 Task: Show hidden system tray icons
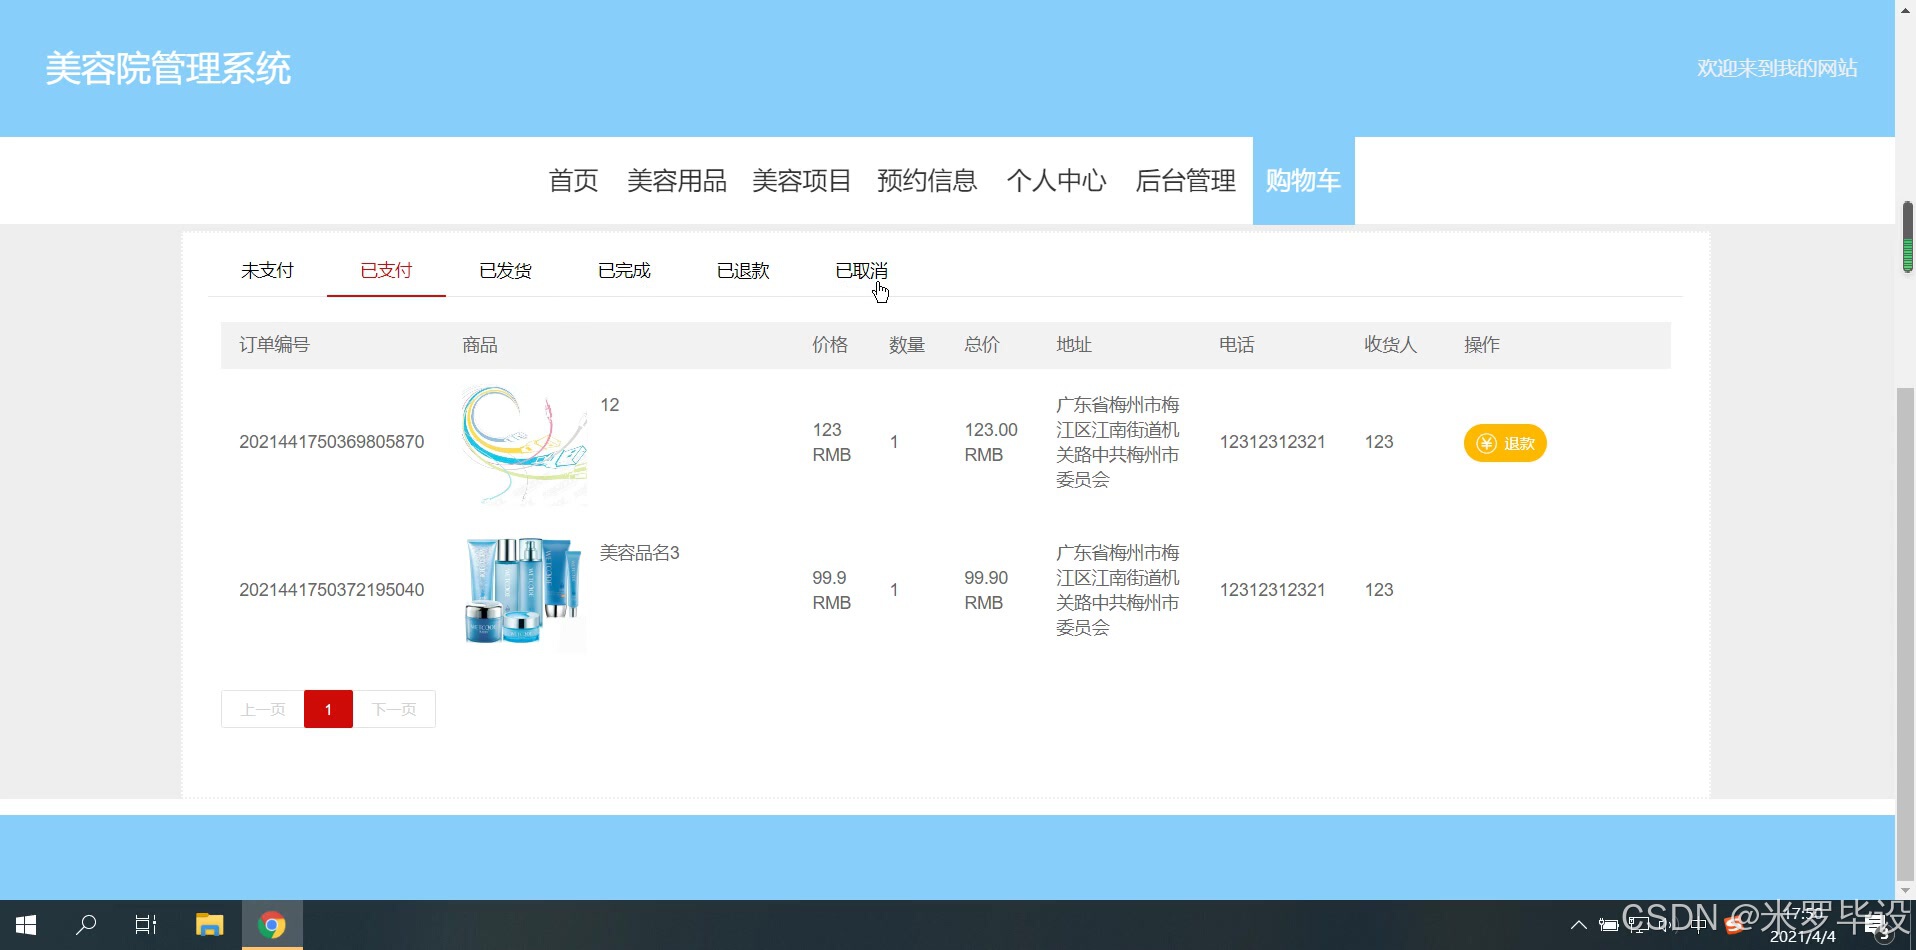pos(1578,925)
